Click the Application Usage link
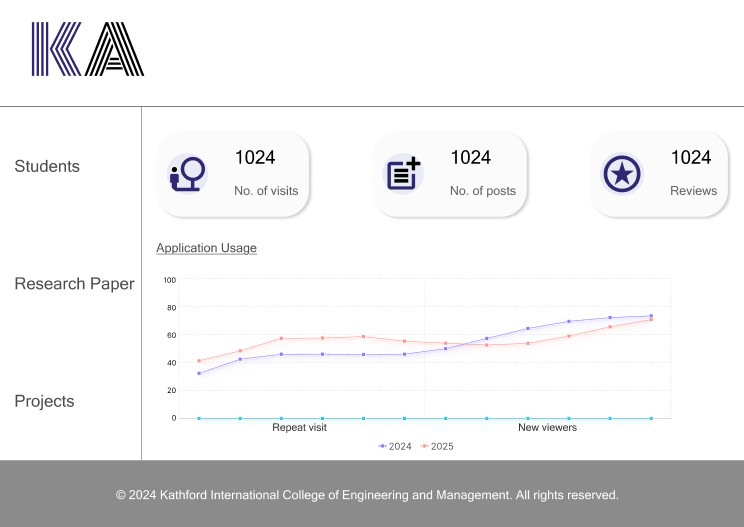 point(206,248)
